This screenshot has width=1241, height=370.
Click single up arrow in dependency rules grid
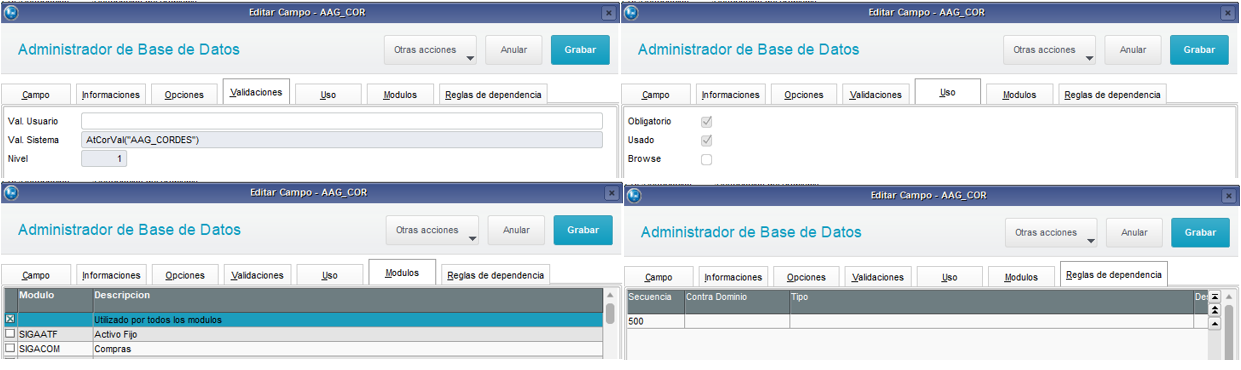[x=1215, y=323]
